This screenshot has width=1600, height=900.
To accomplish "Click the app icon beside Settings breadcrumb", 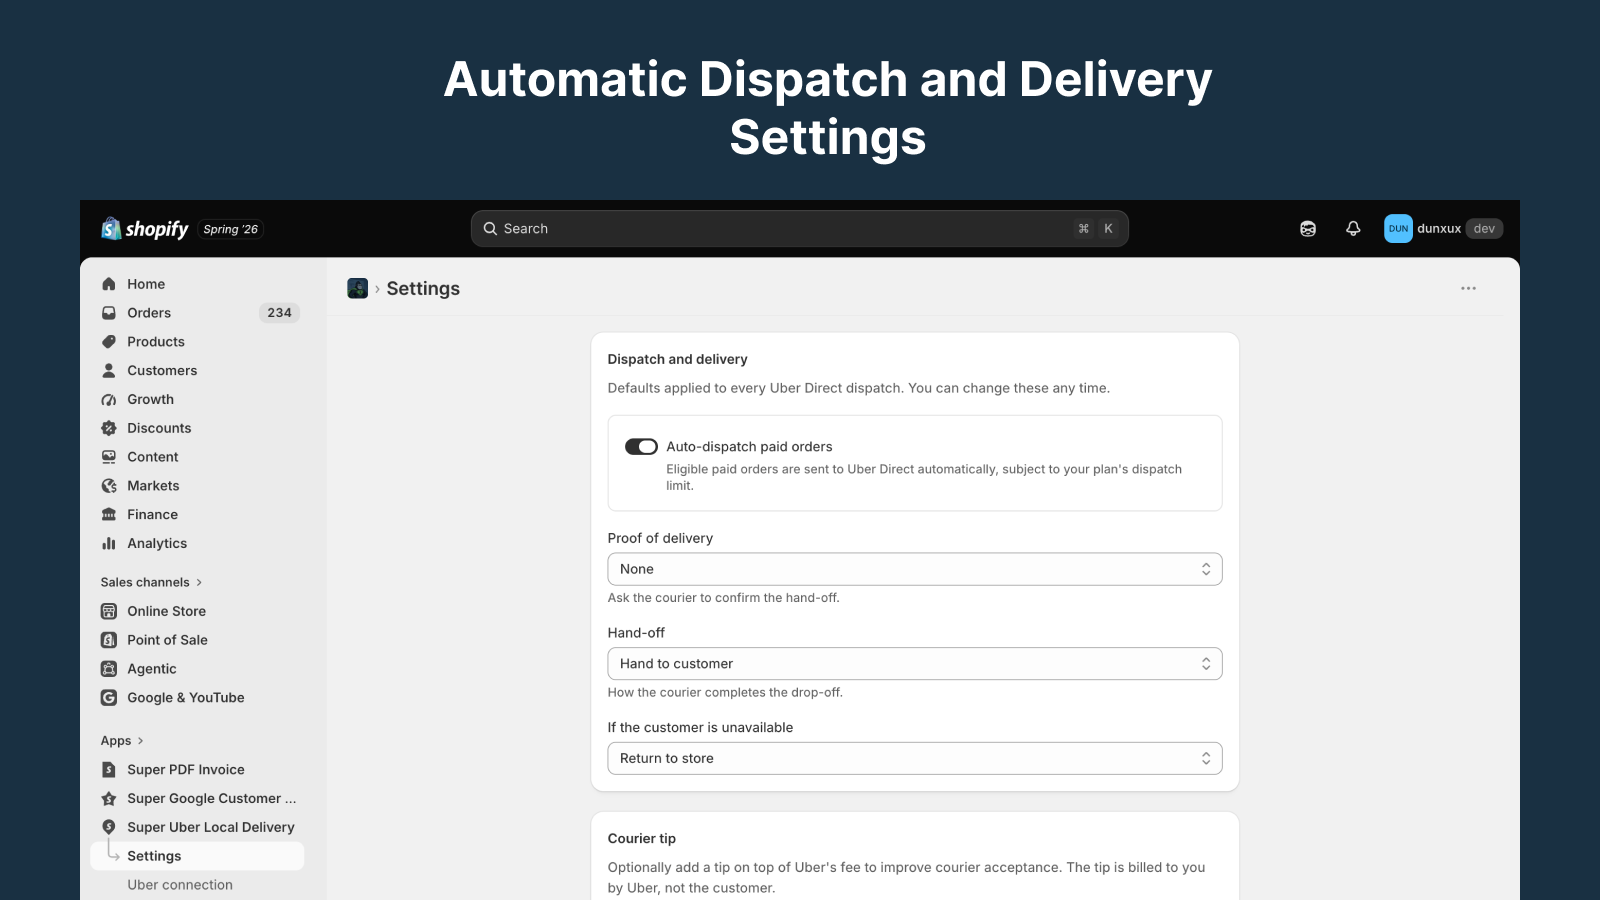I will [x=358, y=289].
